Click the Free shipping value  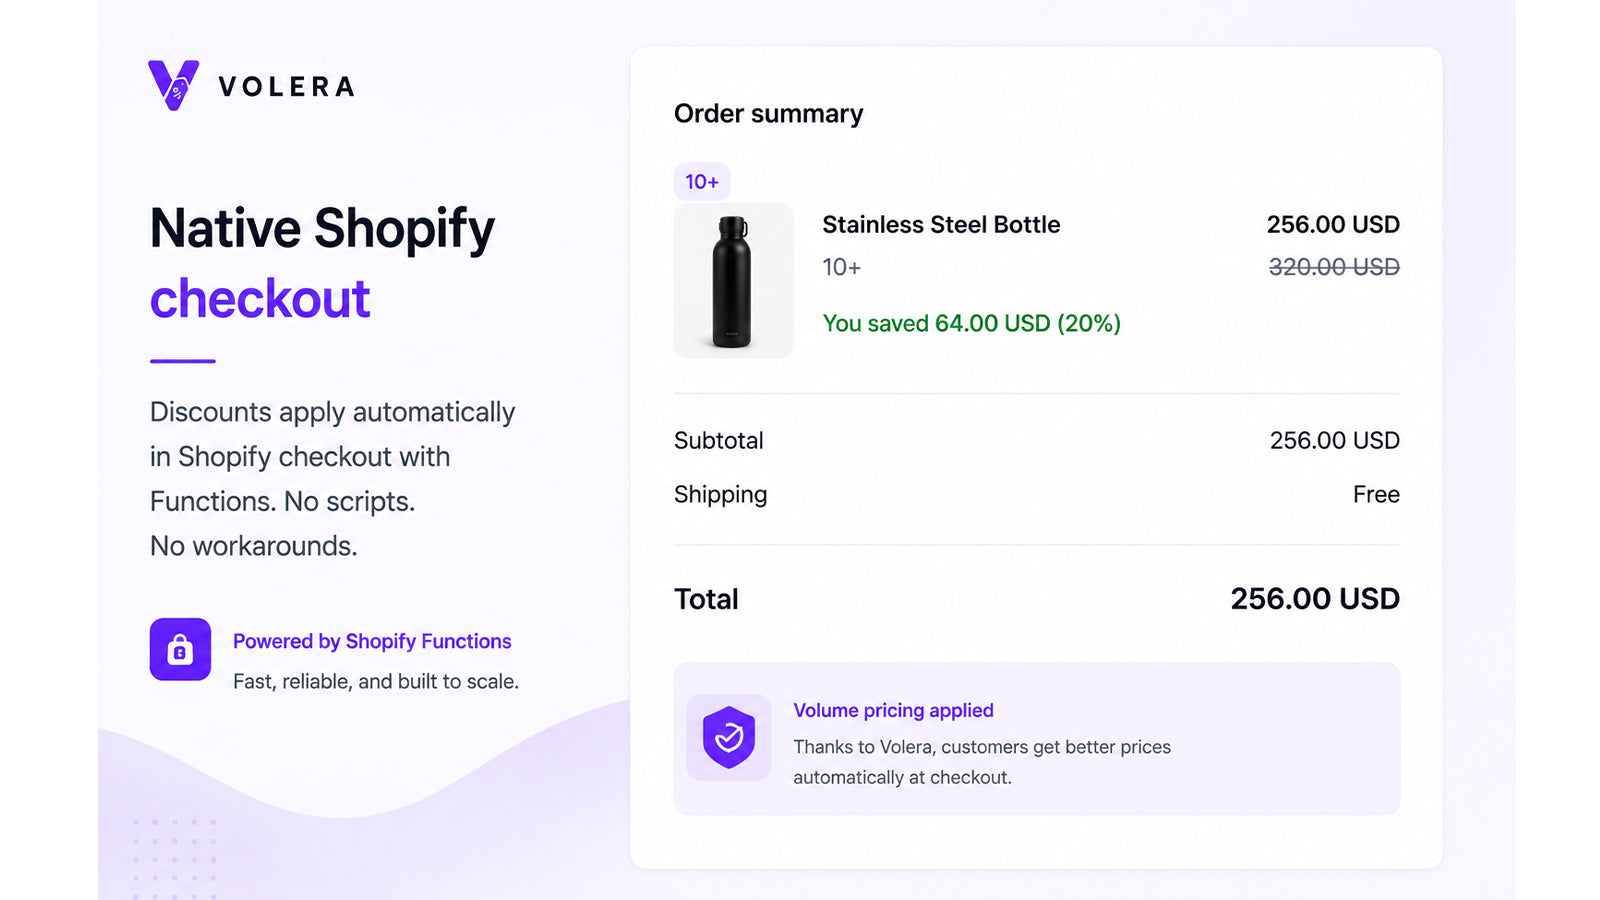pos(1376,495)
